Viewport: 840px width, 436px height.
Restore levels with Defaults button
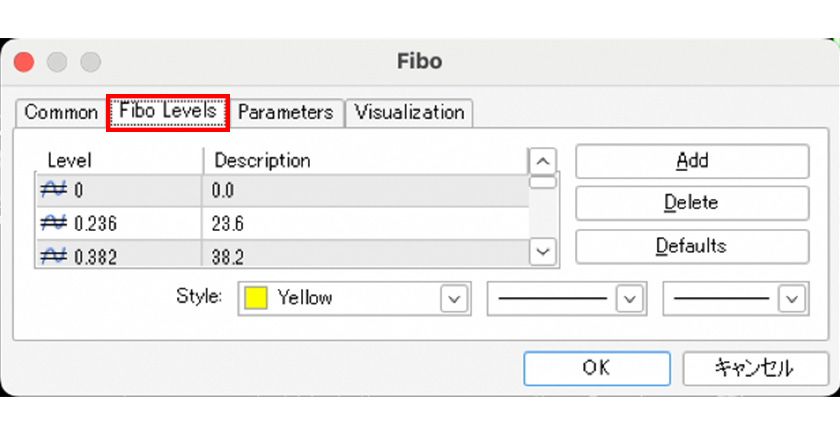click(x=691, y=246)
